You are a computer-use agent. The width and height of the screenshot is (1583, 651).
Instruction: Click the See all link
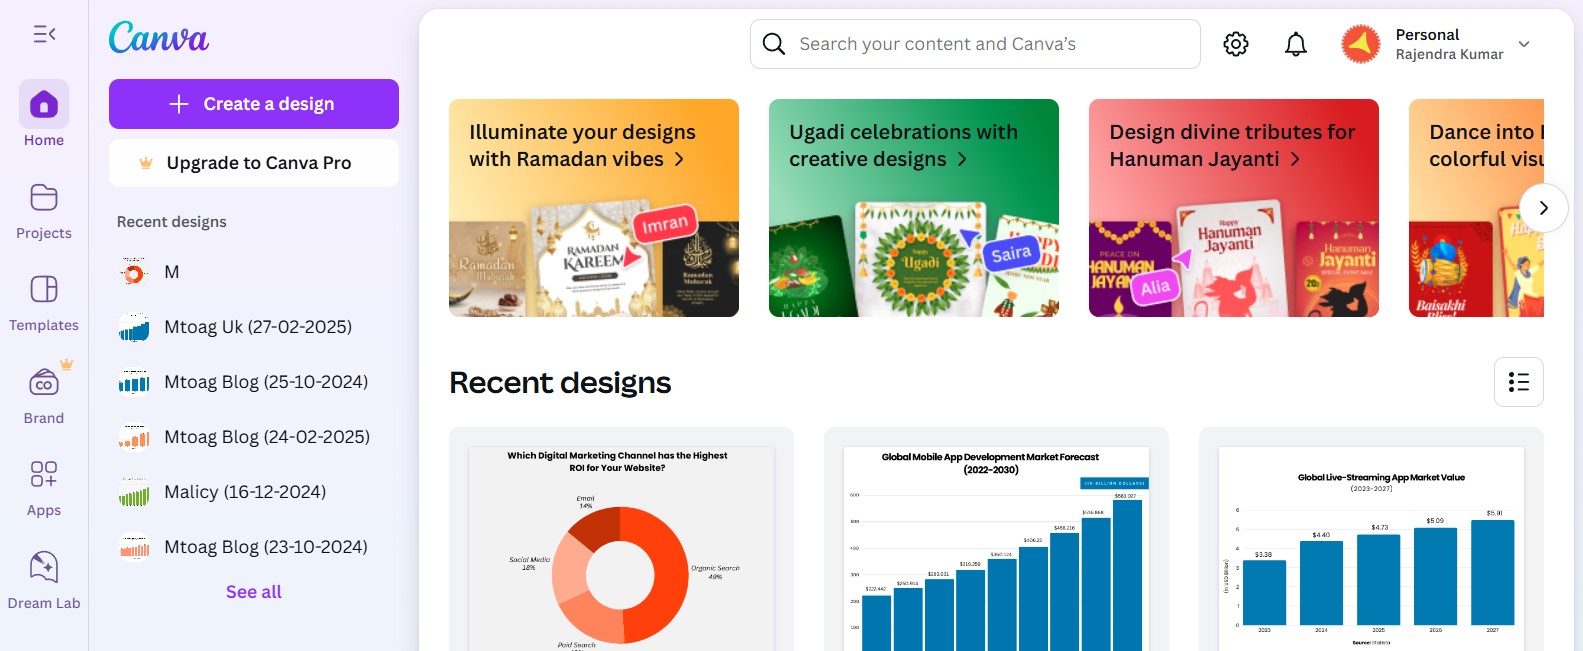[x=254, y=592]
